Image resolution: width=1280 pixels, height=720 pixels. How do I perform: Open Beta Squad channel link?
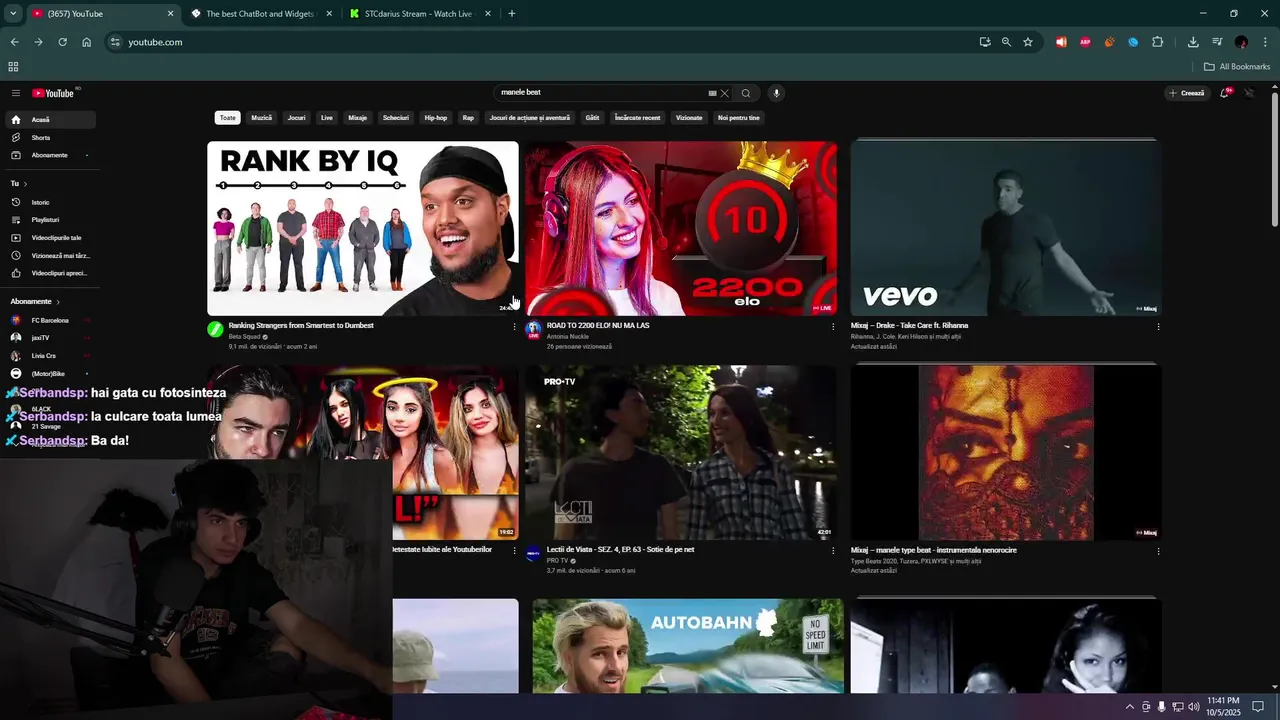coord(245,337)
